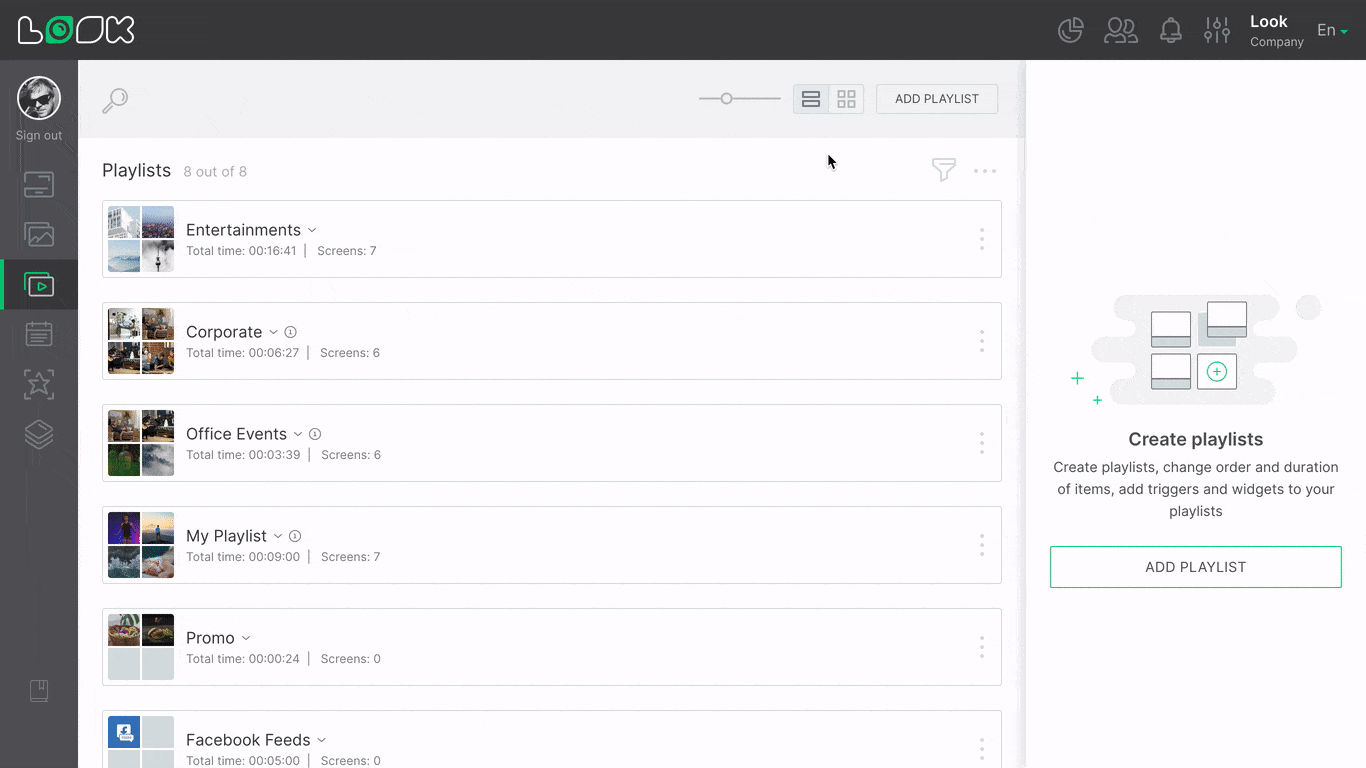The image size is (1366, 768).
Task: Open the playlists ellipsis menu
Action: coord(985,170)
